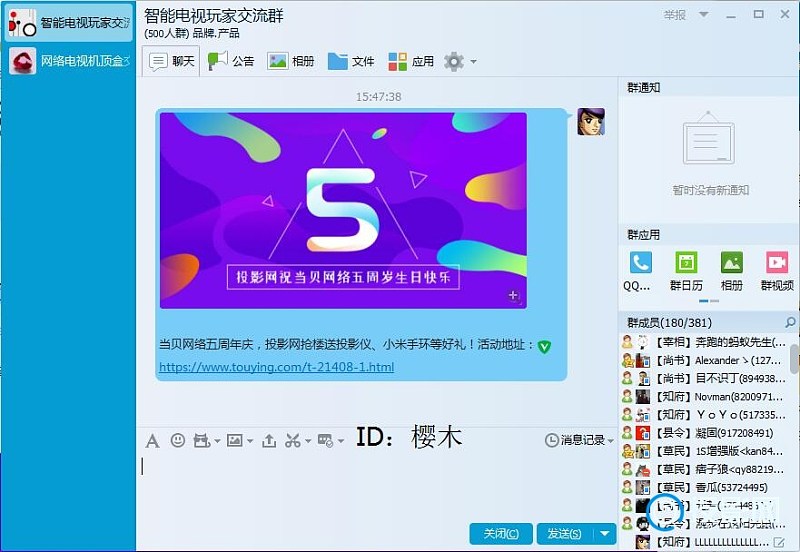This screenshot has height=552, width=800.
Task: Click the 发送(S) button
Action: click(565, 534)
